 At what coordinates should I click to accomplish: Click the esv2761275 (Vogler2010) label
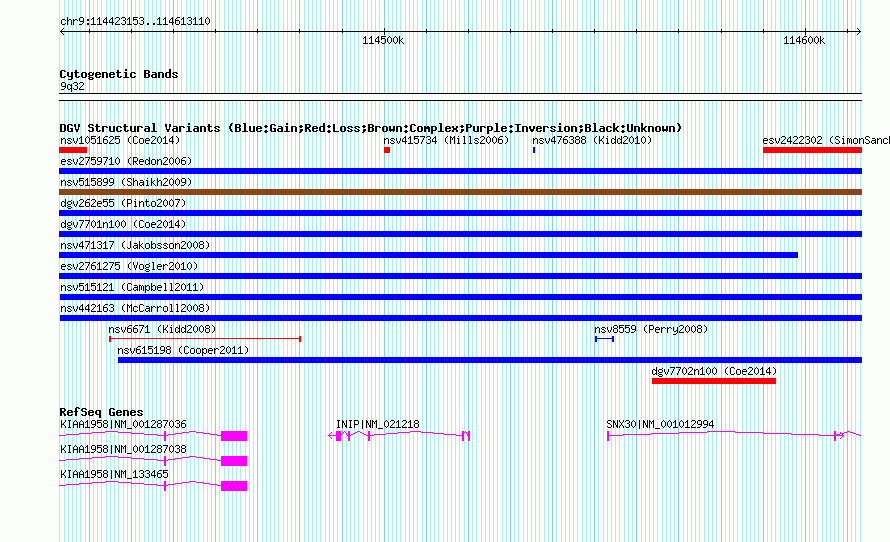point(129,266)
